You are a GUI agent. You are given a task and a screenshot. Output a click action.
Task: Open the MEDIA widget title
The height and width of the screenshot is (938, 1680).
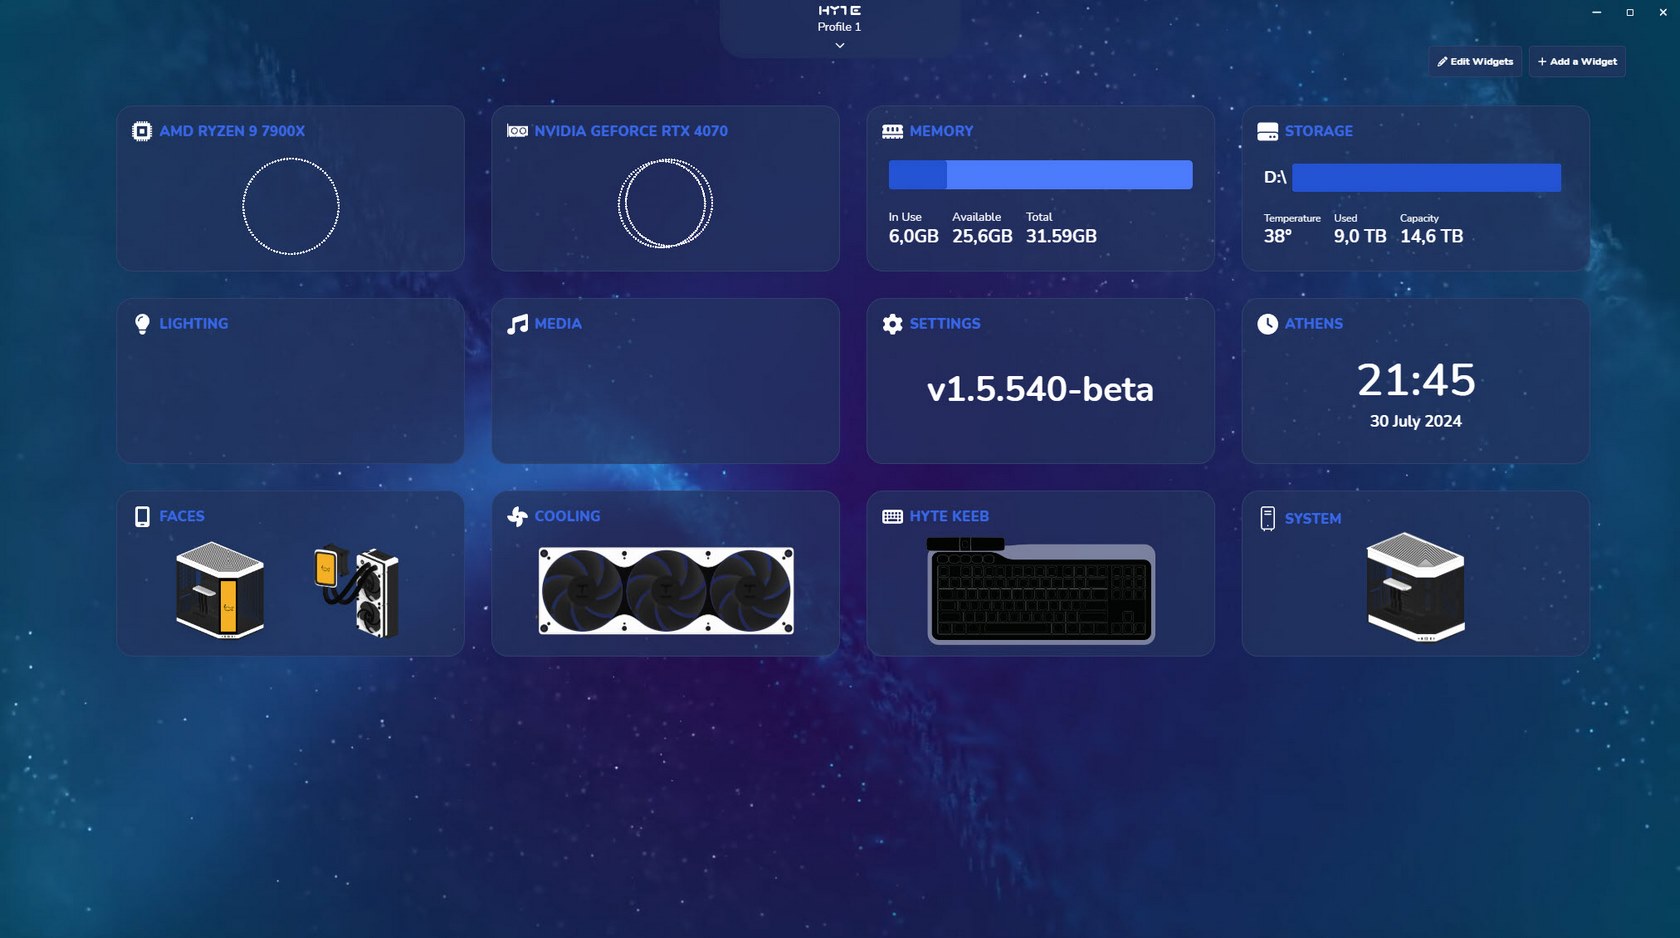558,324
